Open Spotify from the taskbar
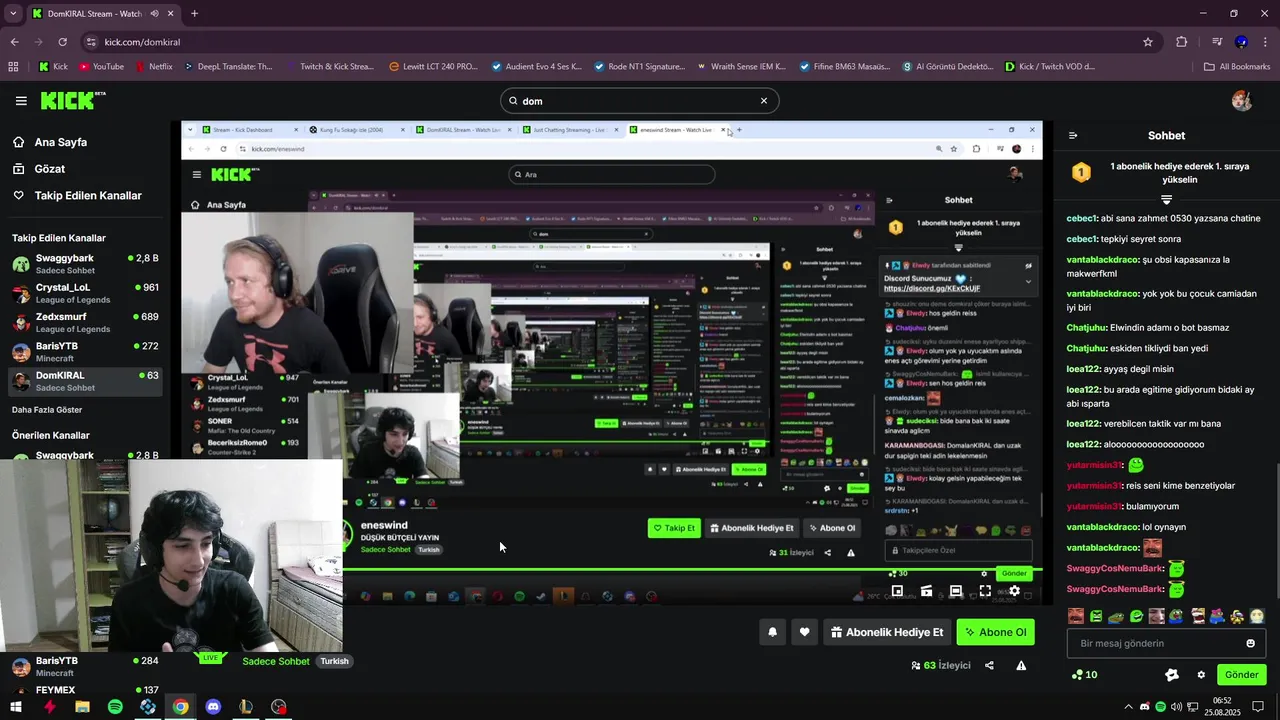The width and height of the screenshot is (1280, 720). coord(115,706)
